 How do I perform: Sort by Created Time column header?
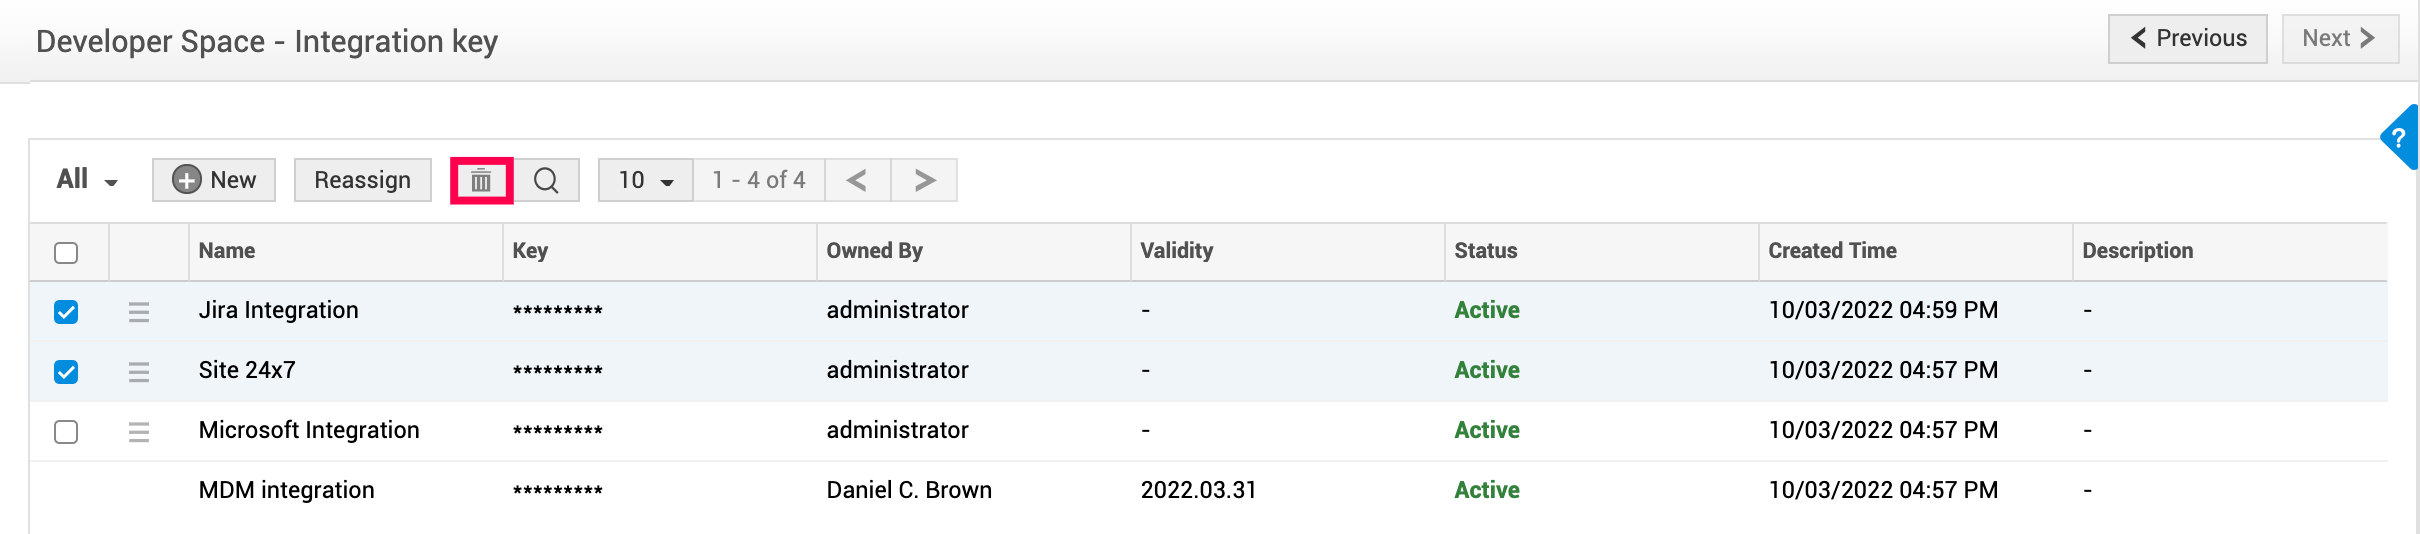coord(1832,251)
